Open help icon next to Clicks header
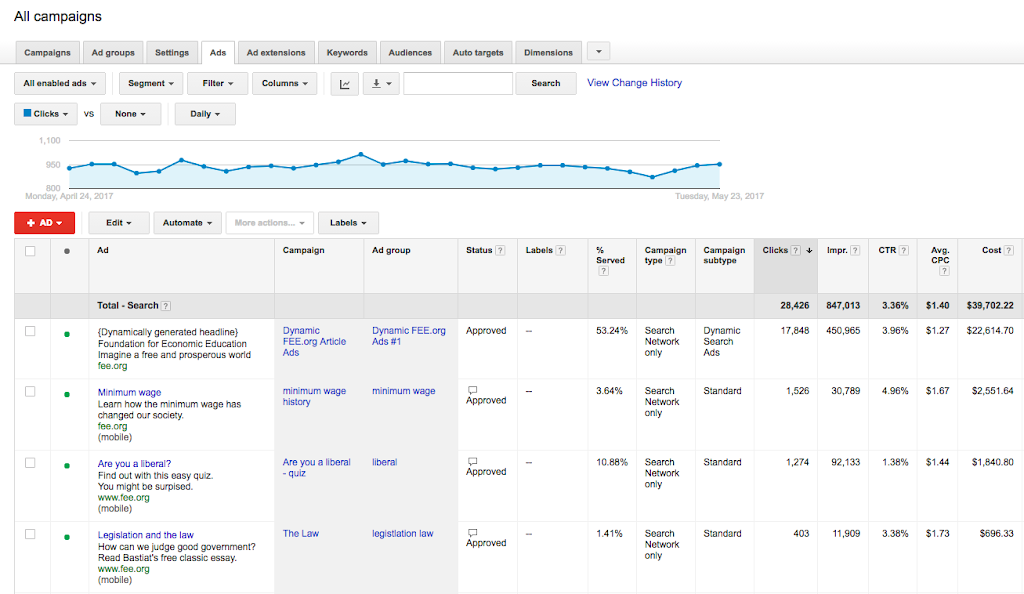Image resolution: width=1024 pixels, height=594 pixels. [795, 250]
